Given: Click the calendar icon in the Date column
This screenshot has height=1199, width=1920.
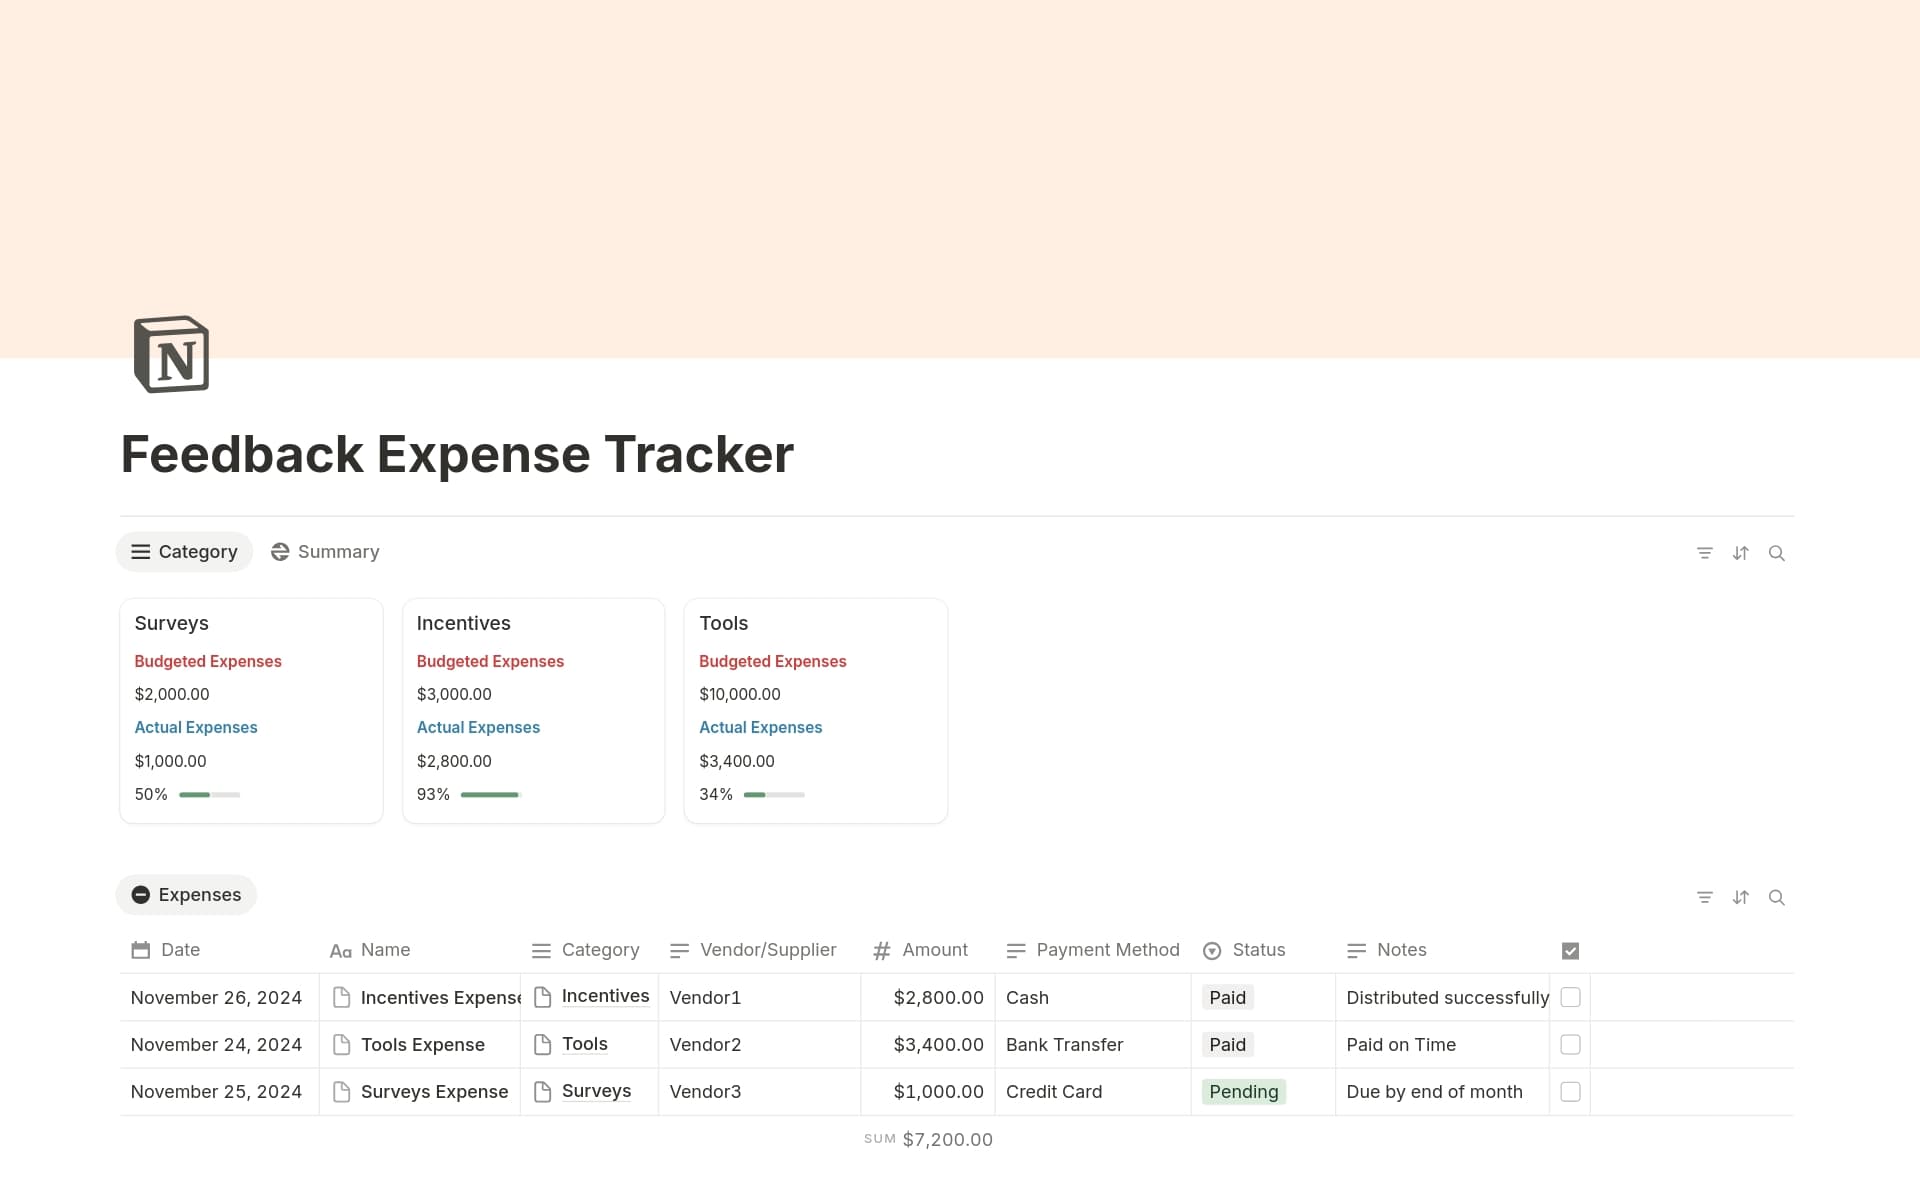Looking at the screenshot, I should click(140, 950).
